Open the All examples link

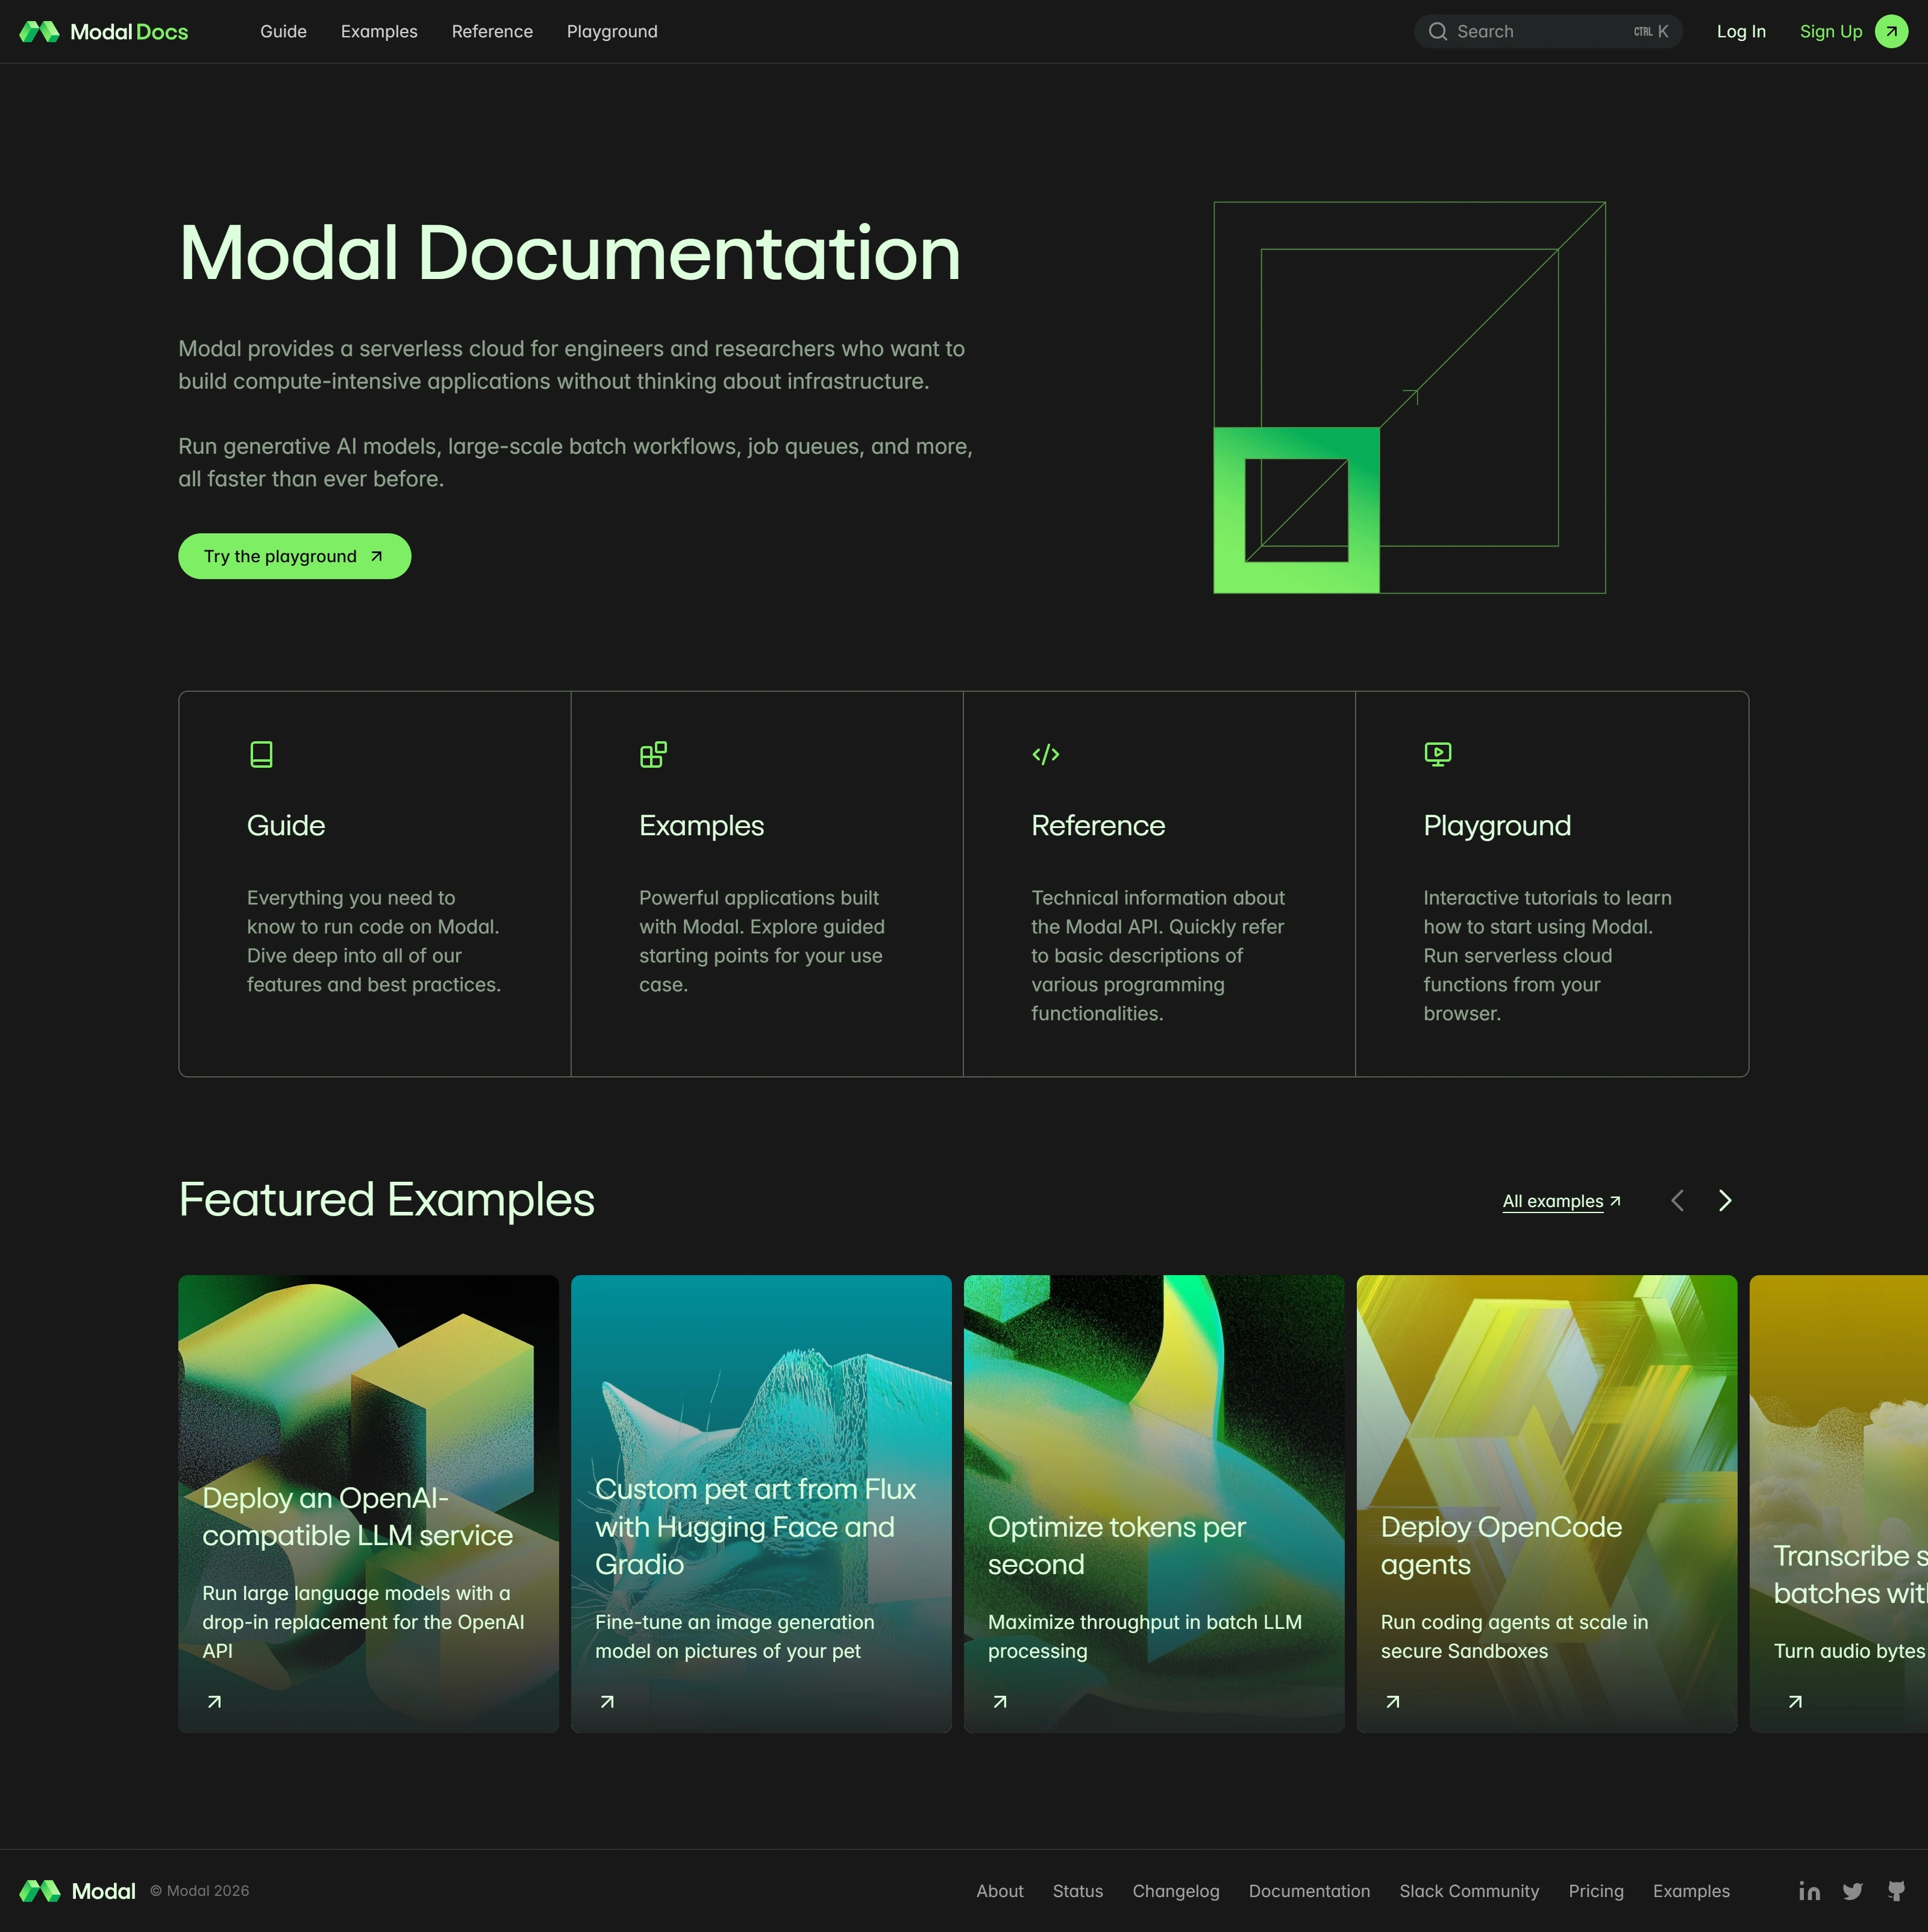coord(1561,1201)
